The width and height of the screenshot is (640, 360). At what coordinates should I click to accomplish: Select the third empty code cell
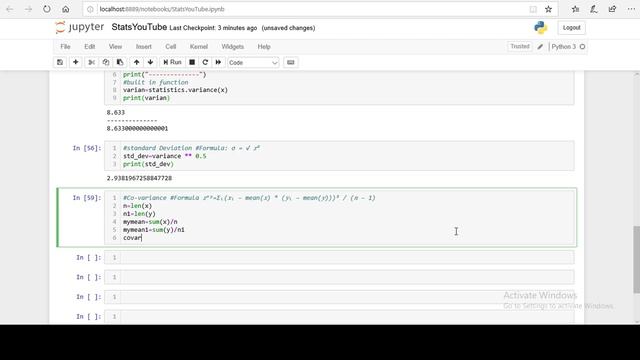340,297
